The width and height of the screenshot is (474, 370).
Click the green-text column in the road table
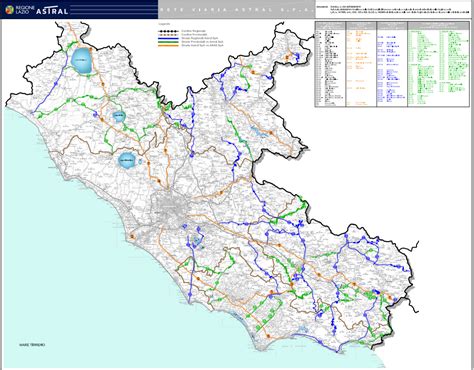coord(439,64)
